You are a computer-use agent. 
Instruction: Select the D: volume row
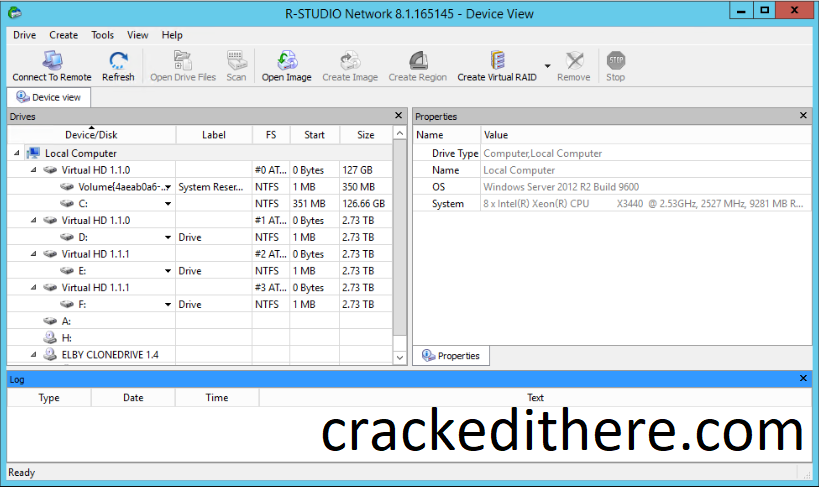coord(200,237)
